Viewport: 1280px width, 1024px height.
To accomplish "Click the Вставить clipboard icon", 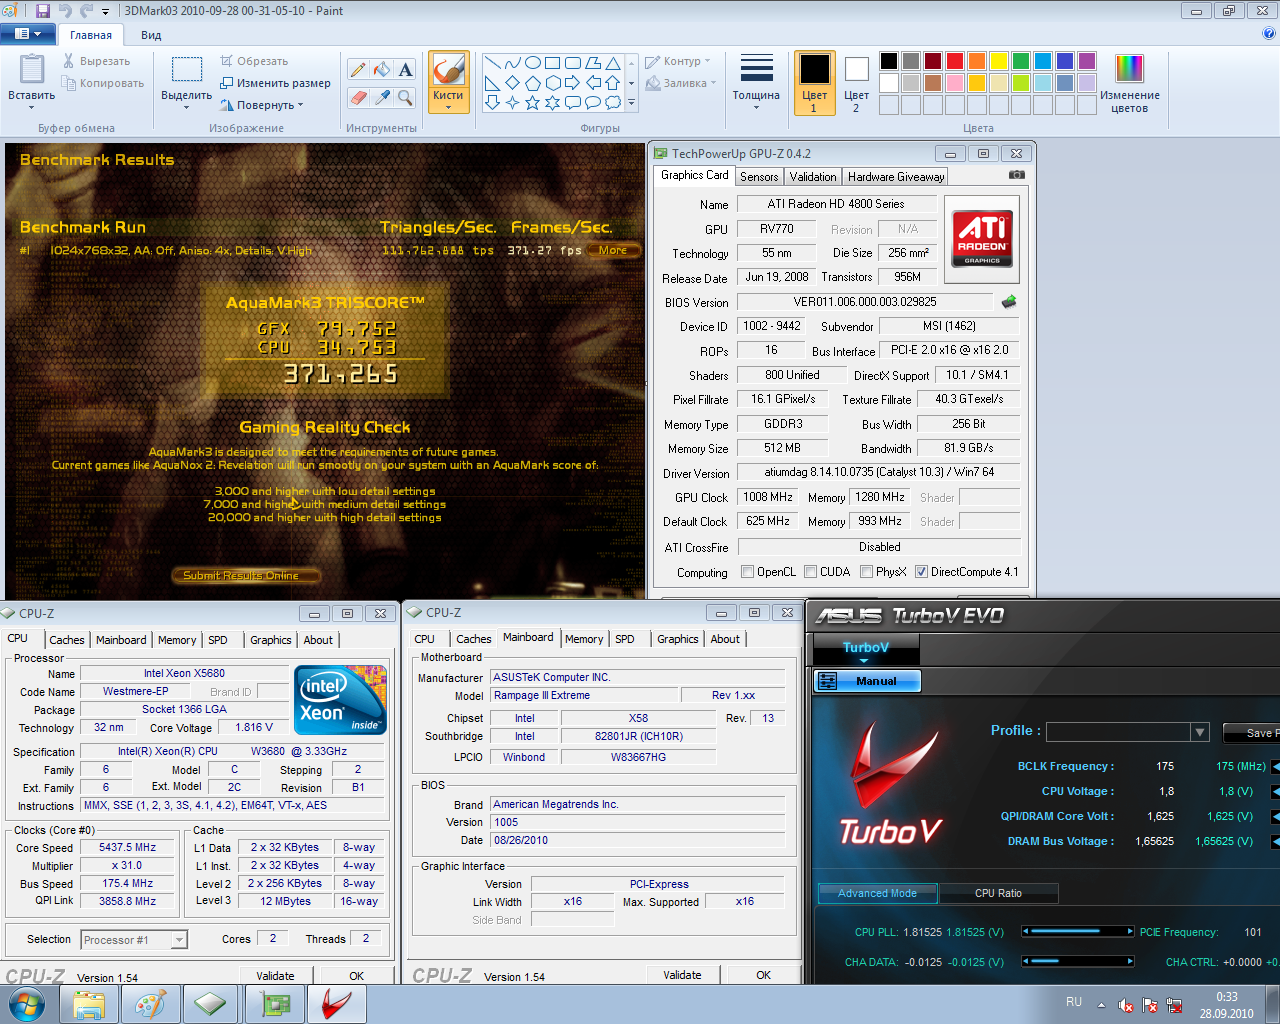I will [x=32, y=69].
